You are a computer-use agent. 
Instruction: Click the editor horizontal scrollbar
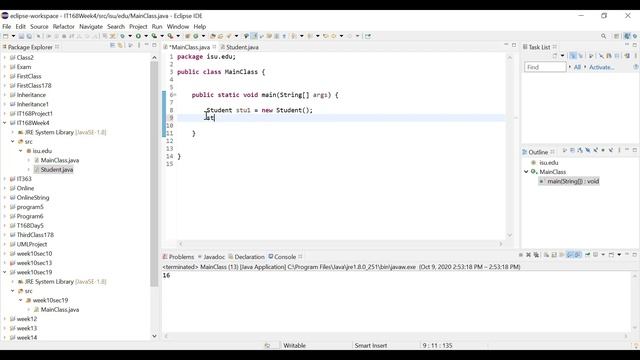click(341, 244)
